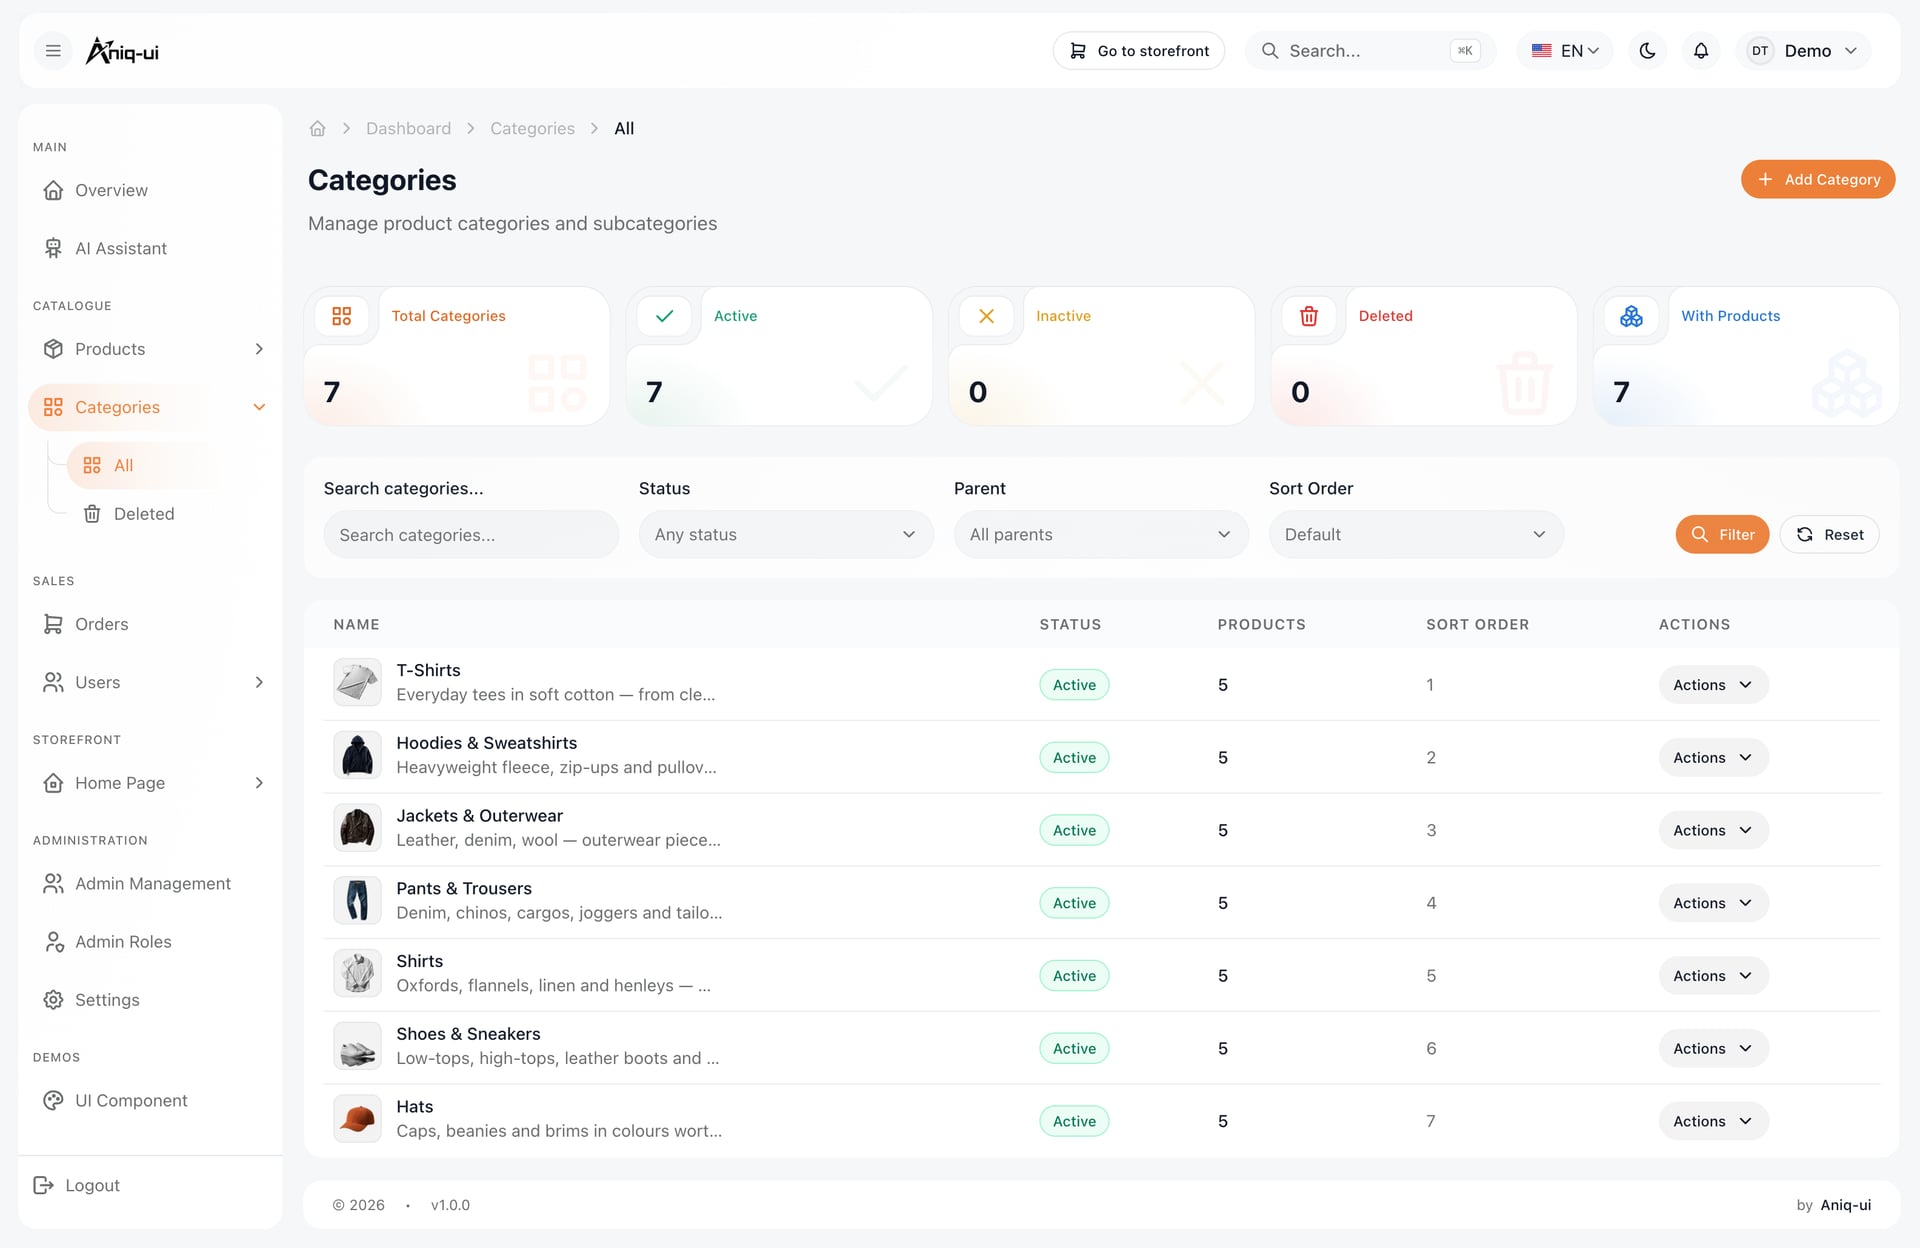
Task: Click the Pants & Trousers thumbnail
Action: pyautogui.click(x=357, y=902)
